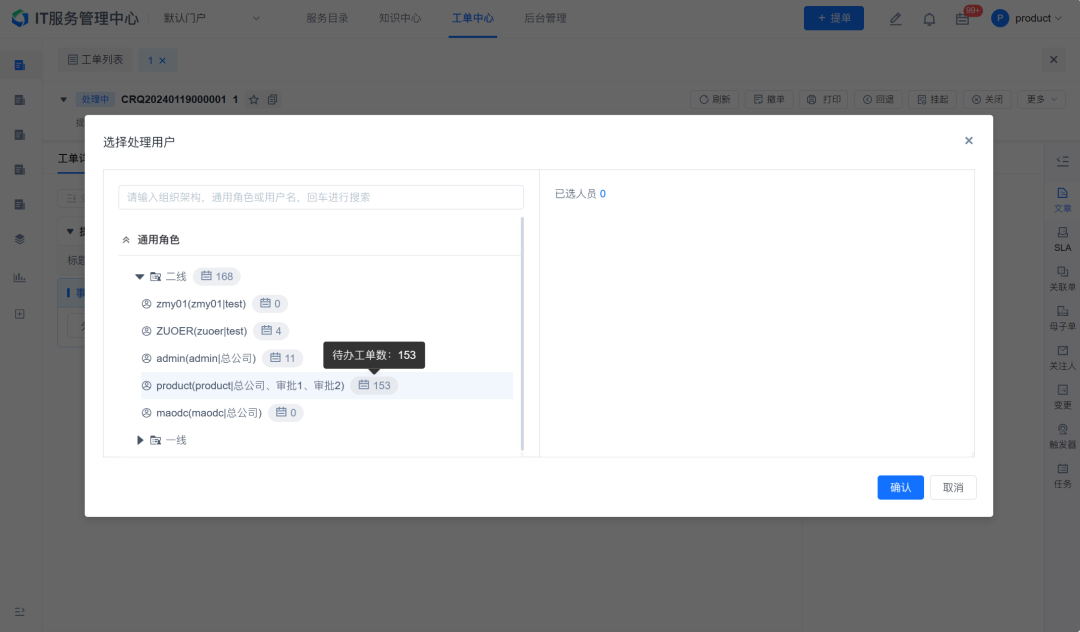Select user ZUOER(zuoer|test)

(201, 331)
